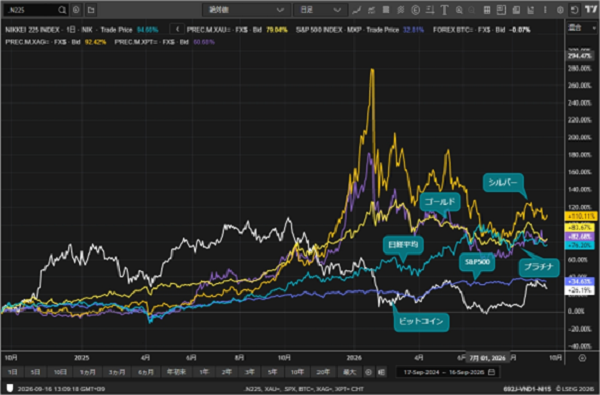Select the Text annotation T tool
The height and width of the screenshot is (395, 600).
[x=444, y=10]
